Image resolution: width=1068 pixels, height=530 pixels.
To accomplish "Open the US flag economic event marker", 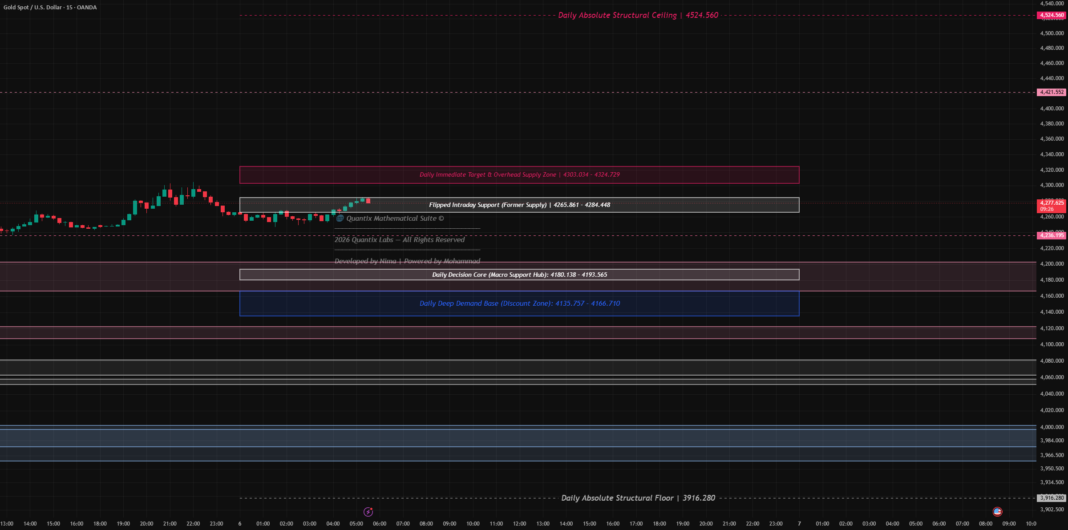I will pyautogui.click(x=998, y=511).
